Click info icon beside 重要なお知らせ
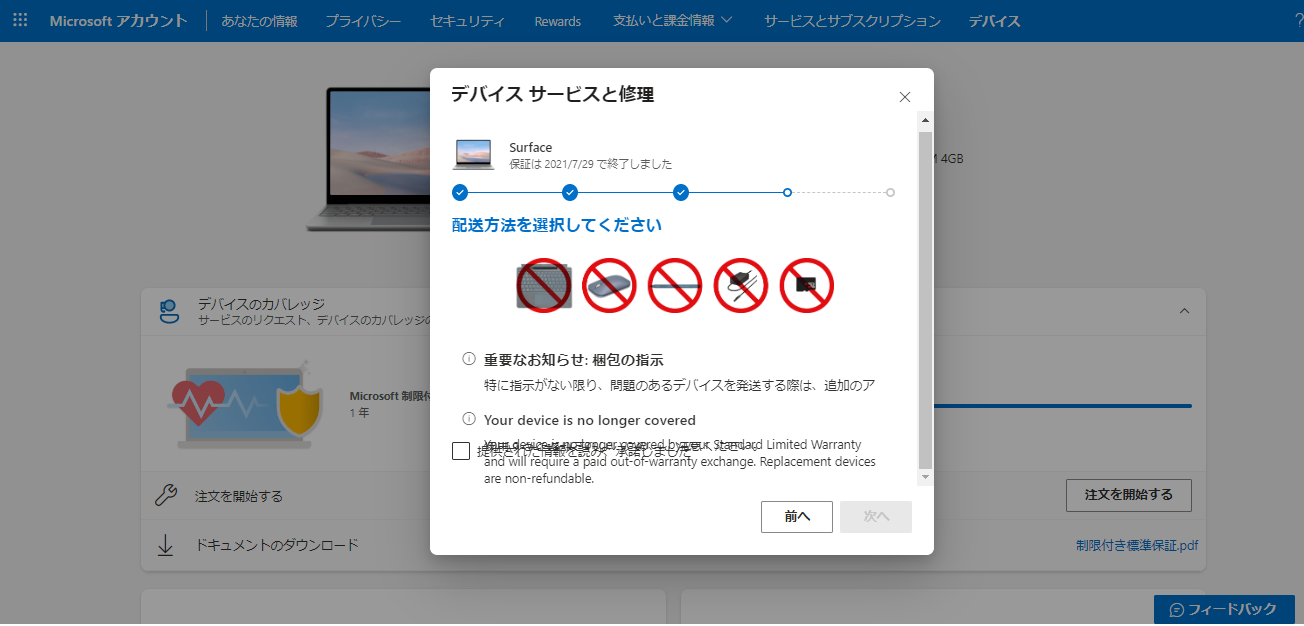This screenshot has width=1304, height=626. click(469, 359)
